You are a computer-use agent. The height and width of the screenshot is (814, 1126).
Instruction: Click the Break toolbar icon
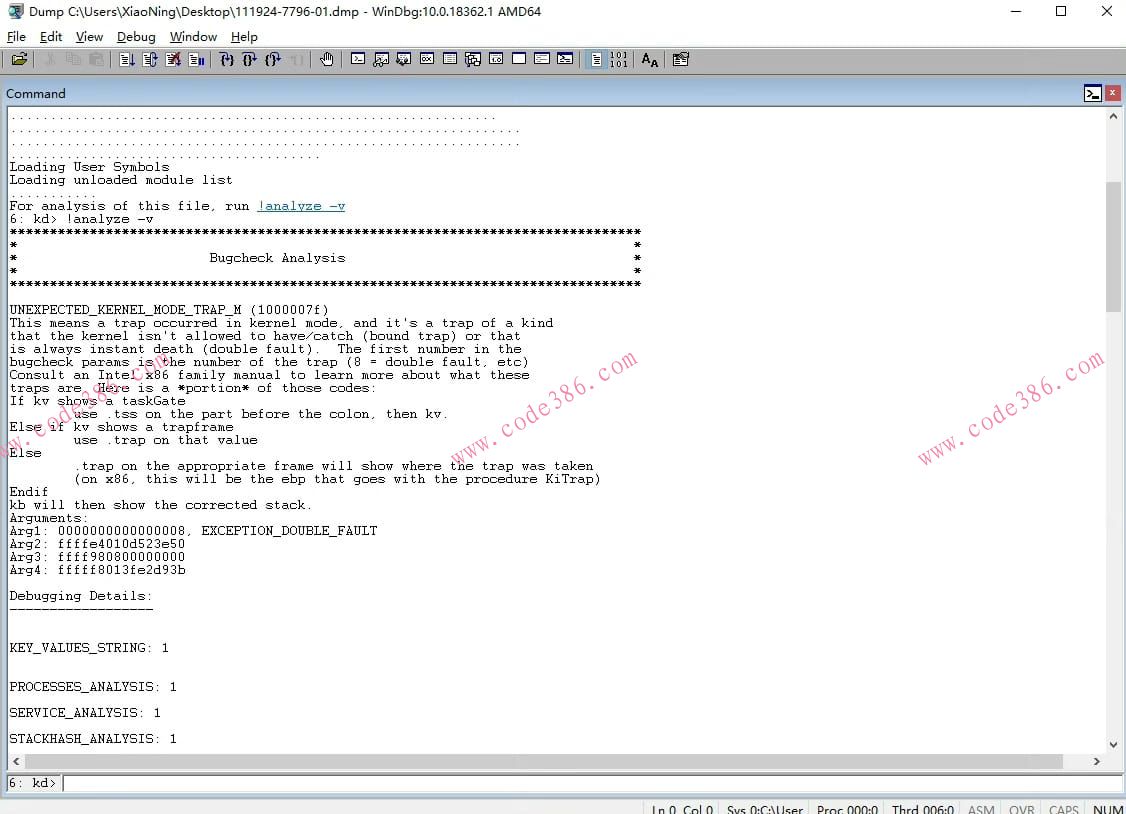pos(196,60)
